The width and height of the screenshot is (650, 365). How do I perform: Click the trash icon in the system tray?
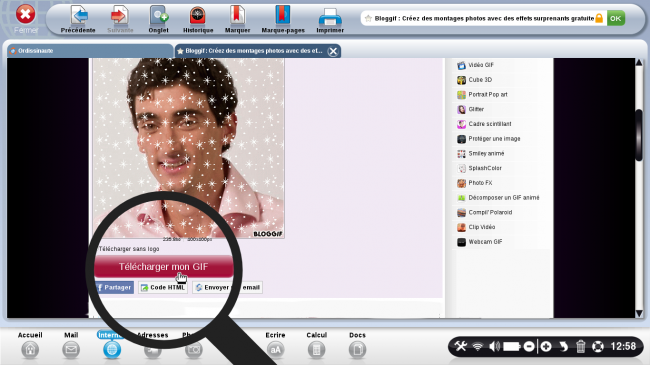point(580,346)
